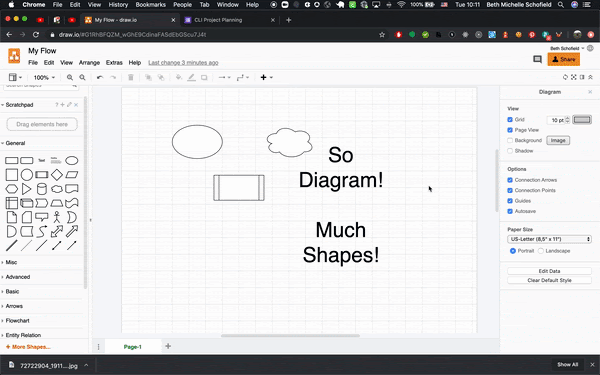600x375 pixels.
Task: Open the More Shapes link
Action: tap(28, 347)
